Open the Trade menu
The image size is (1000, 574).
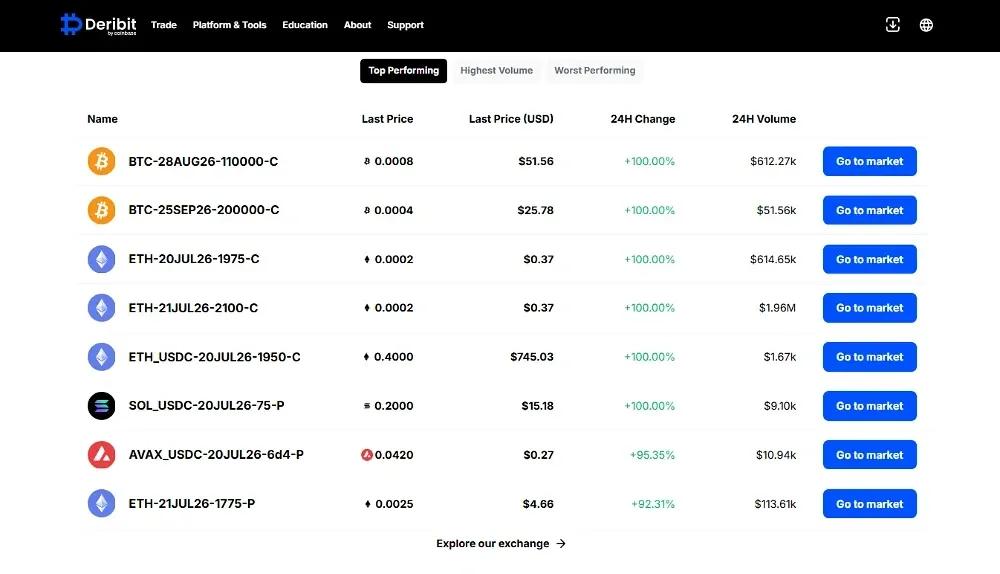tap(164, 25)
